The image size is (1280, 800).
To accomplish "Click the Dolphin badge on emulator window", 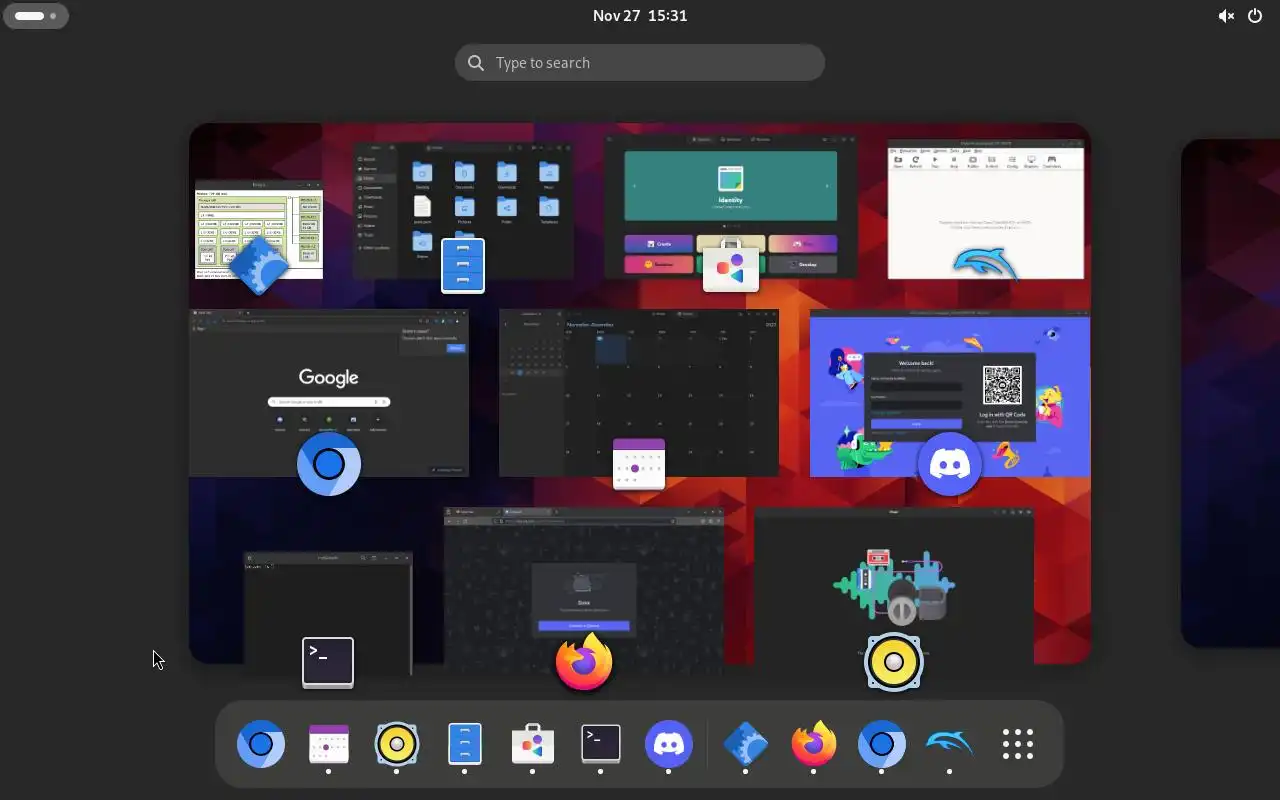I will pos(986,264).
